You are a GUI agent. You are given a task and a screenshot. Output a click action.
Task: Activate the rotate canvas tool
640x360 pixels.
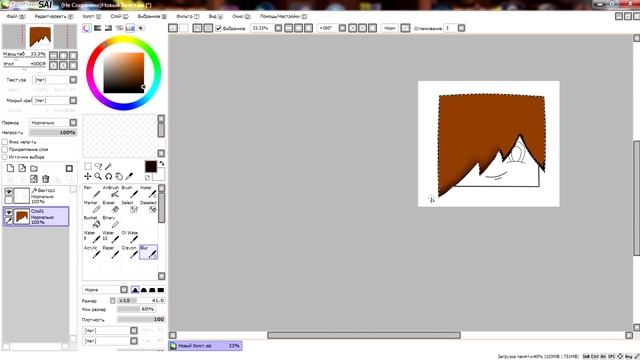click(108, 176)
